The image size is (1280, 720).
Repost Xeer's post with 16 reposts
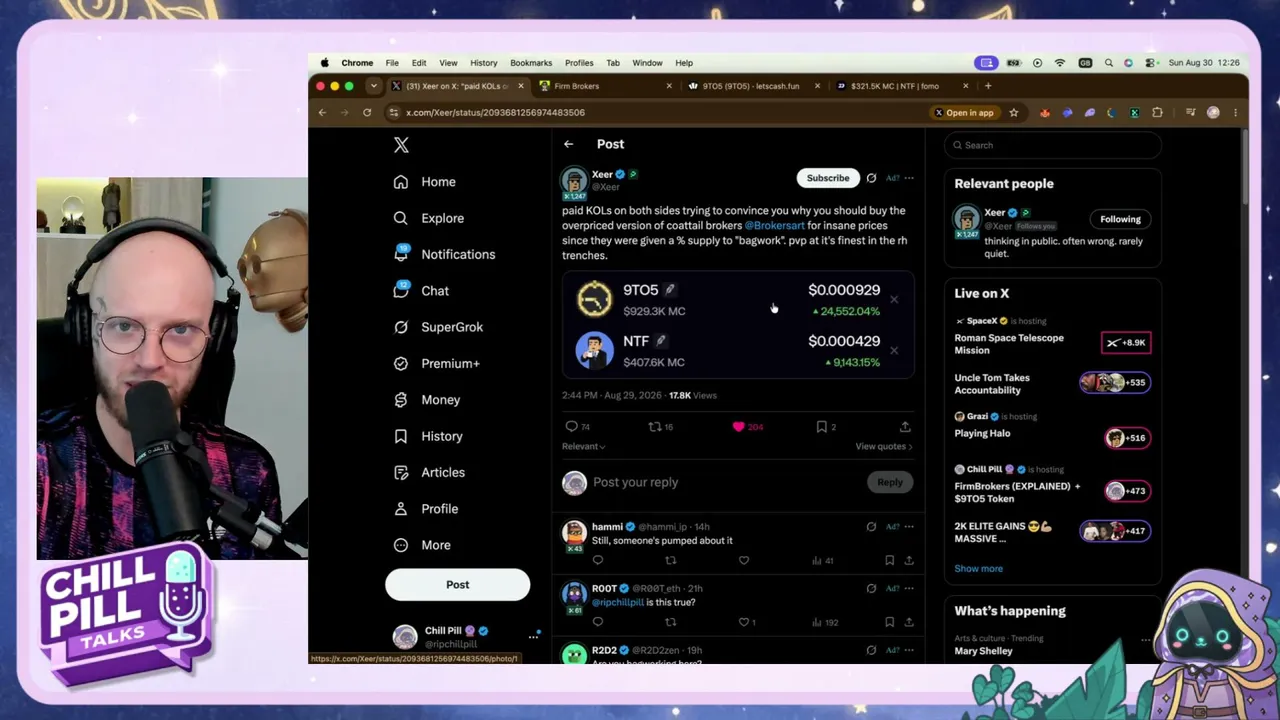[x=661, y=427]
